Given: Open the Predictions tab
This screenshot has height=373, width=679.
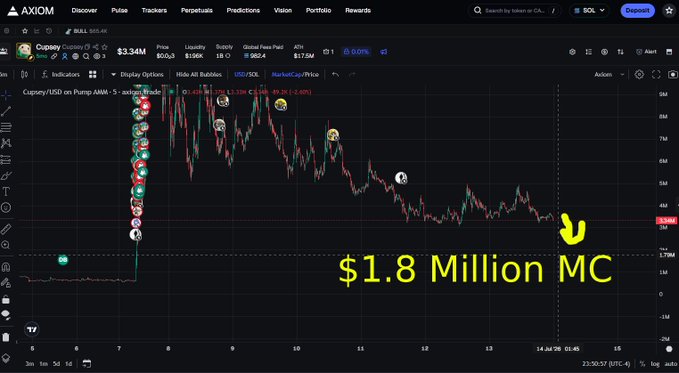Looking at the screenshot, I should pos(243,10).
